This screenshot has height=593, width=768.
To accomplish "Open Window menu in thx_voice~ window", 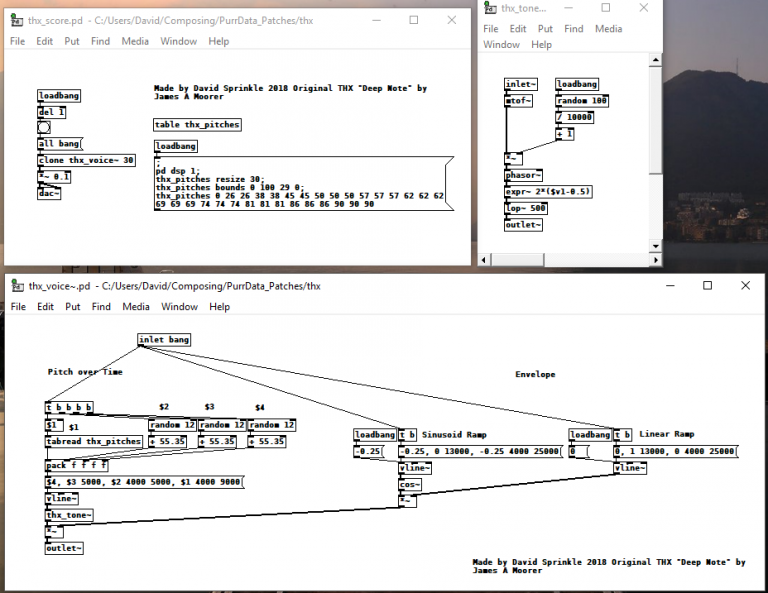I will (x=179, y=307).
